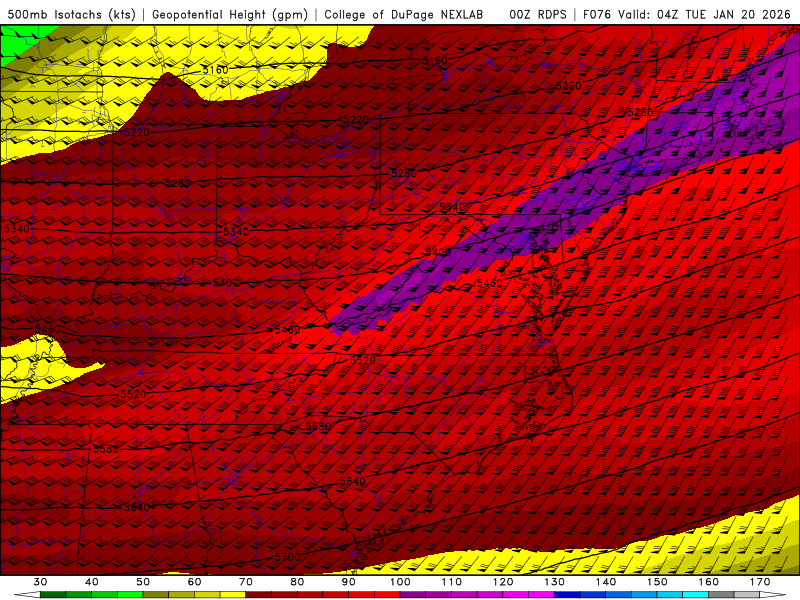Image resolution: width=800 pixels, height=600 pixels.
Task: Select the dark maroon 70-75 knot color swatch
Action: tap(259, 595)
